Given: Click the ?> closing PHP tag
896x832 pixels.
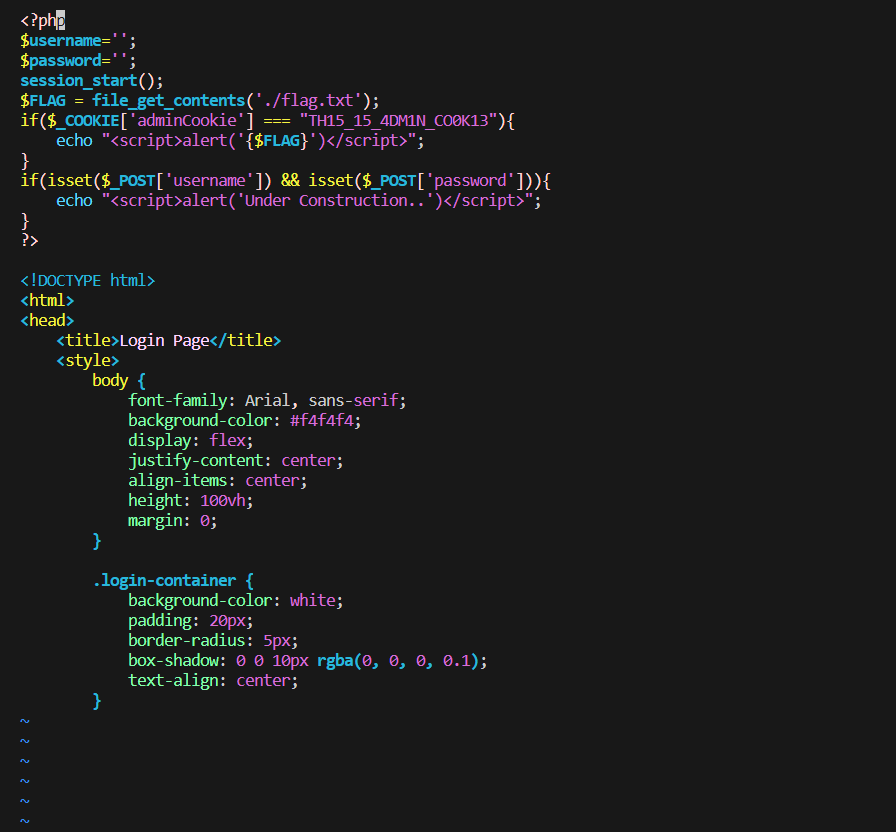Looking at the screenshot, I should click(x=29, y=241).
